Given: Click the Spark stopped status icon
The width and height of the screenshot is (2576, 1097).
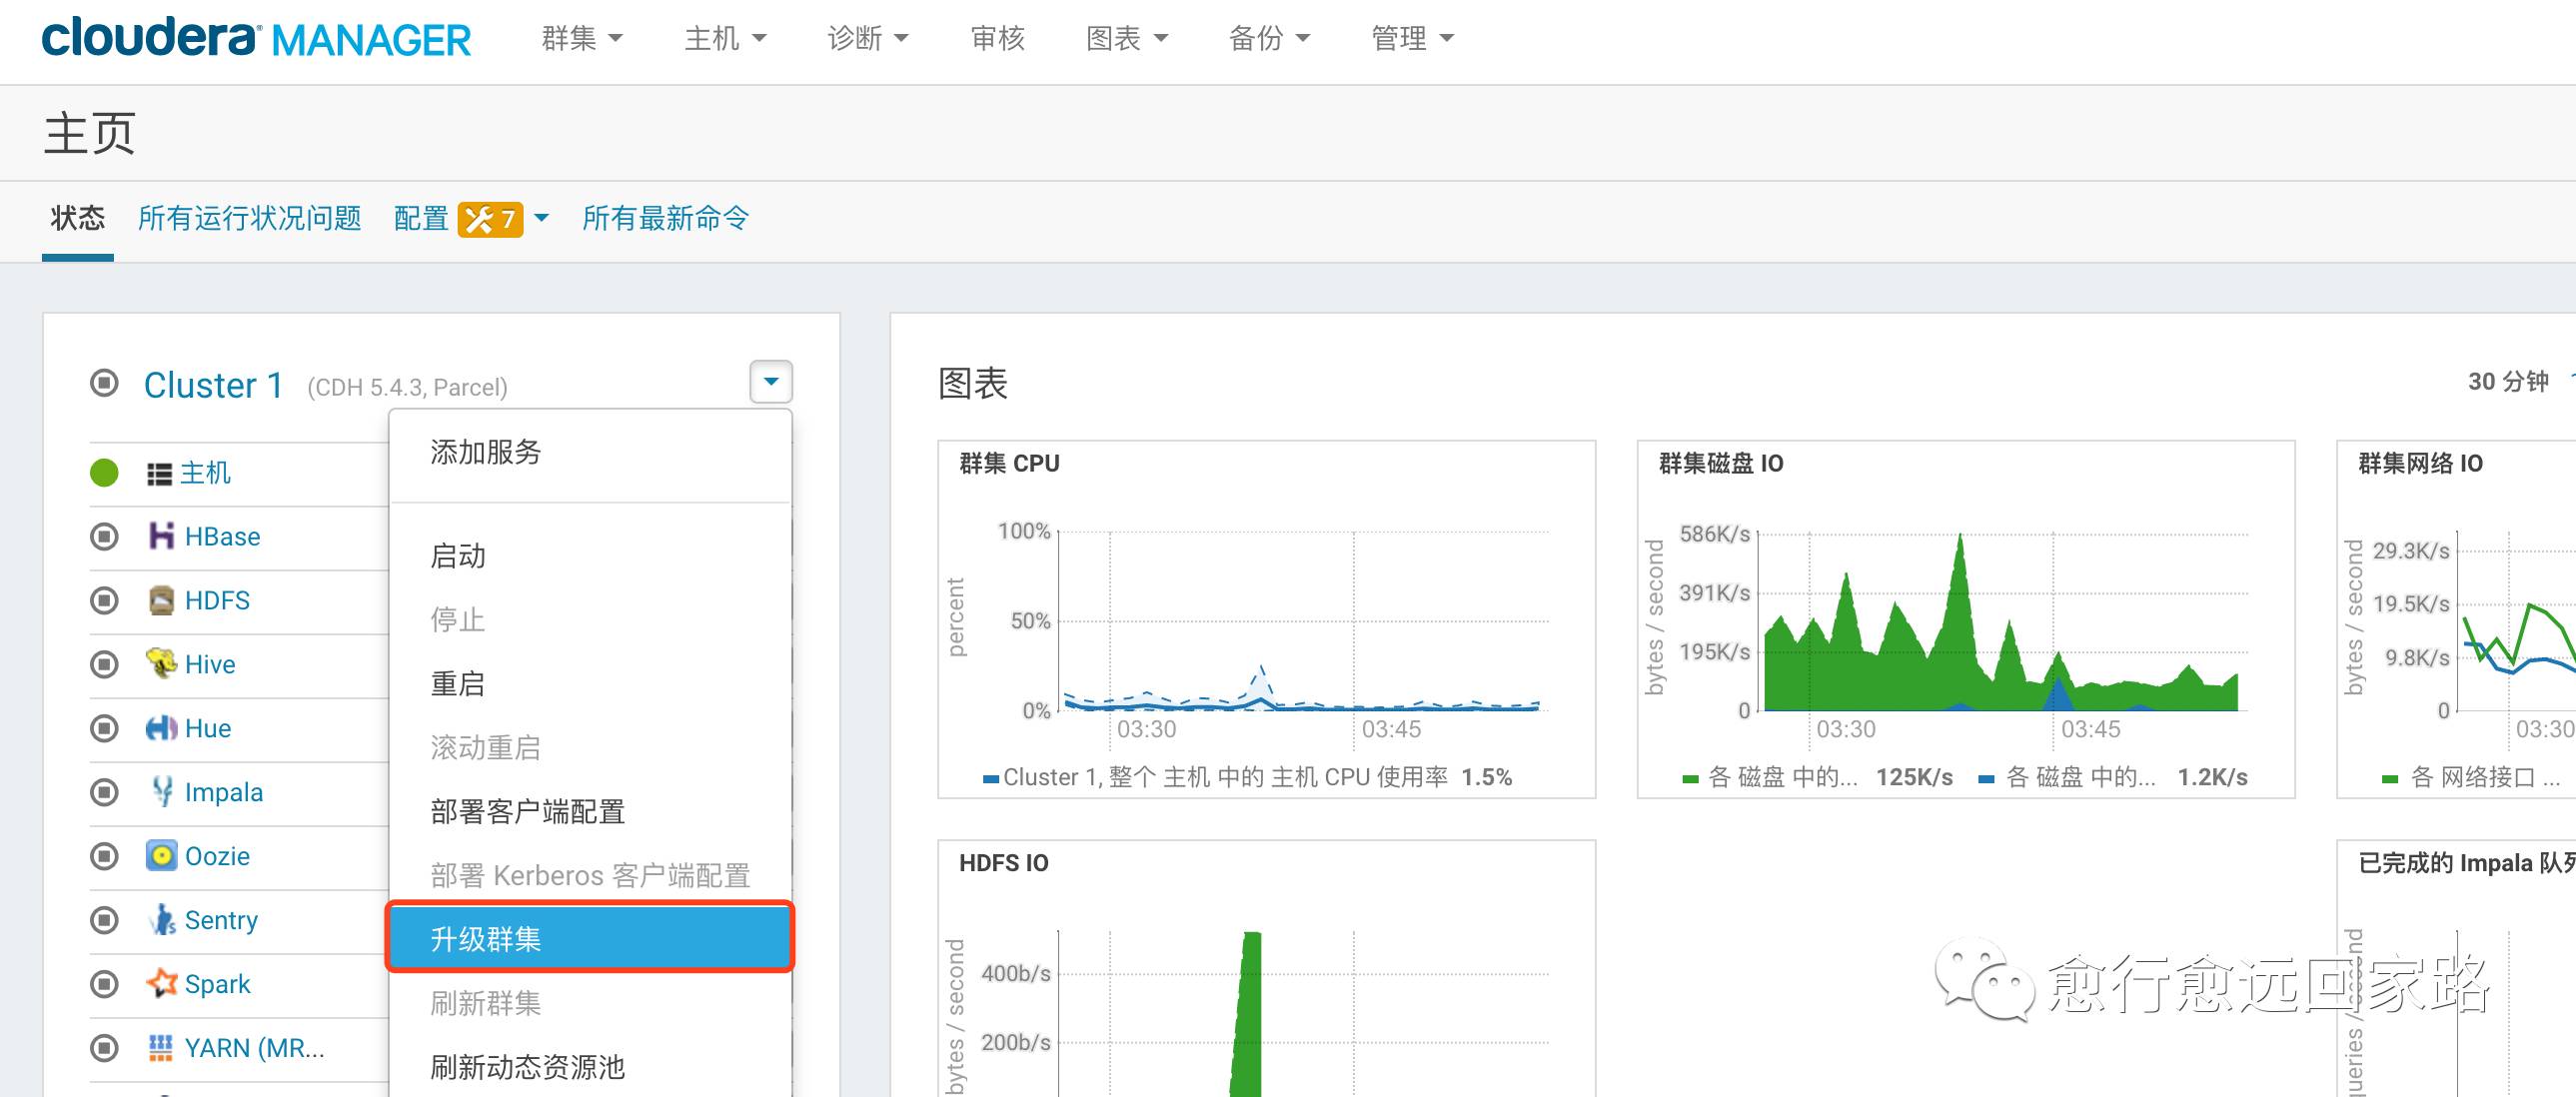Looking at the screenshot, I should [104, 985].
